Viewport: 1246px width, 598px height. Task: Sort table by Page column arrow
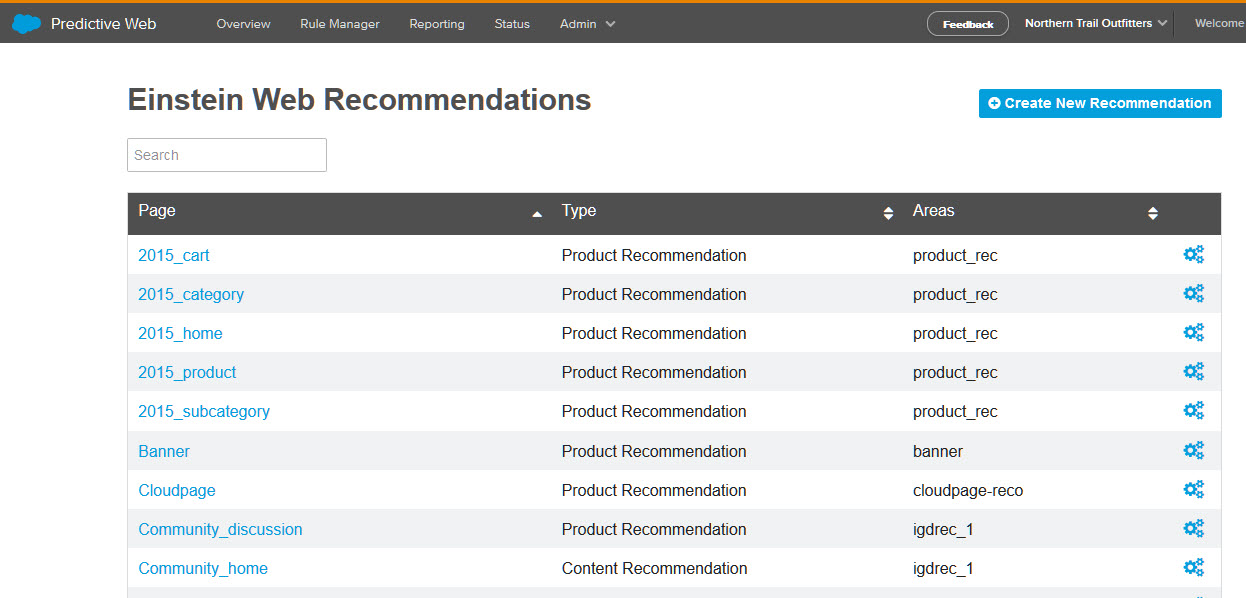537,214
